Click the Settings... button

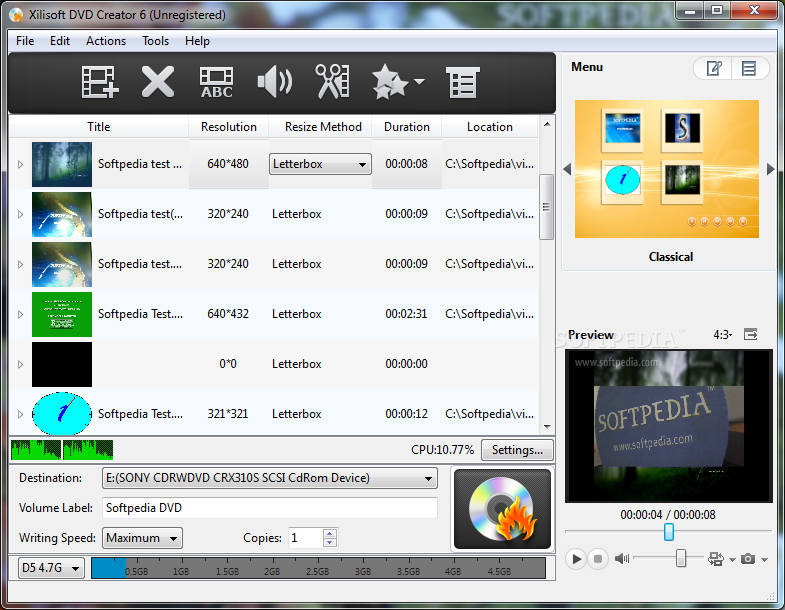517,450
